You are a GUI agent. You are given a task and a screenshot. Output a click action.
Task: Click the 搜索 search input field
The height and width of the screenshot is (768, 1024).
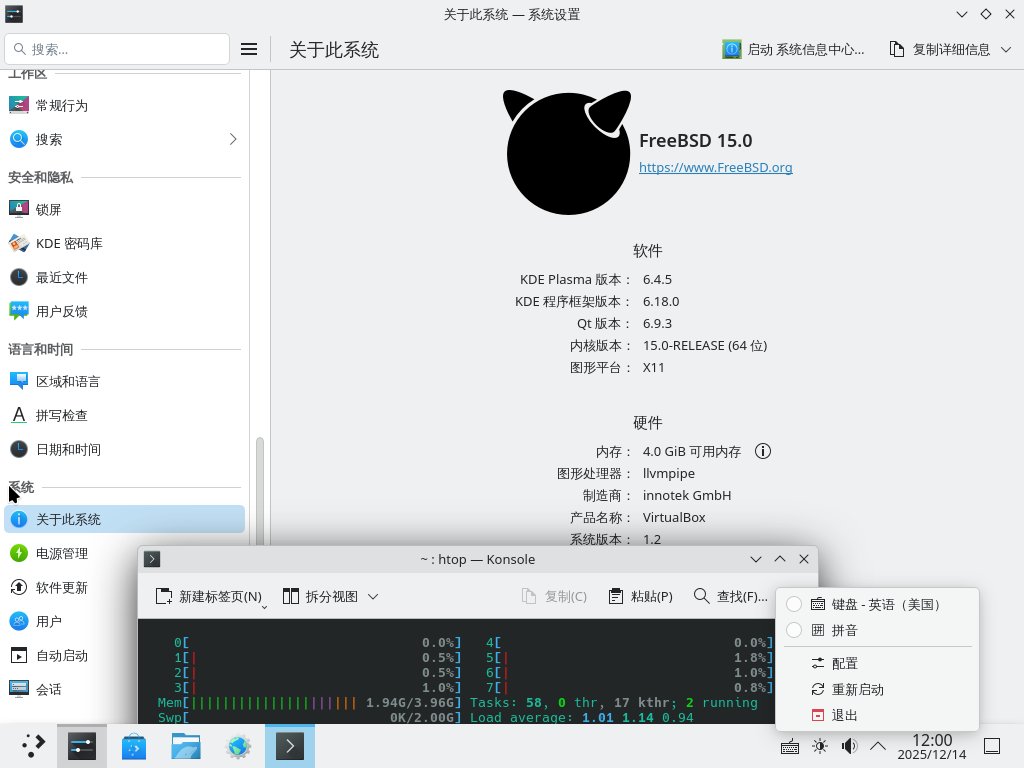click(118, 49)
